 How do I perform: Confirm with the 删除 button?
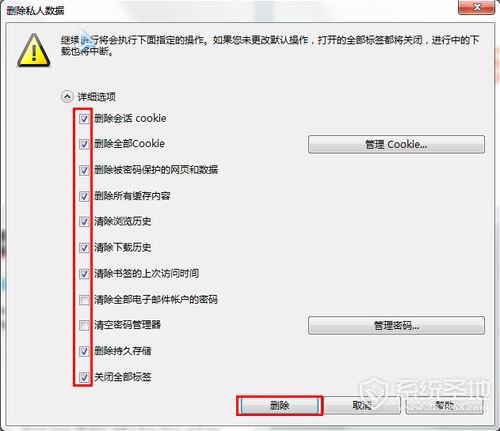(279, 406)
